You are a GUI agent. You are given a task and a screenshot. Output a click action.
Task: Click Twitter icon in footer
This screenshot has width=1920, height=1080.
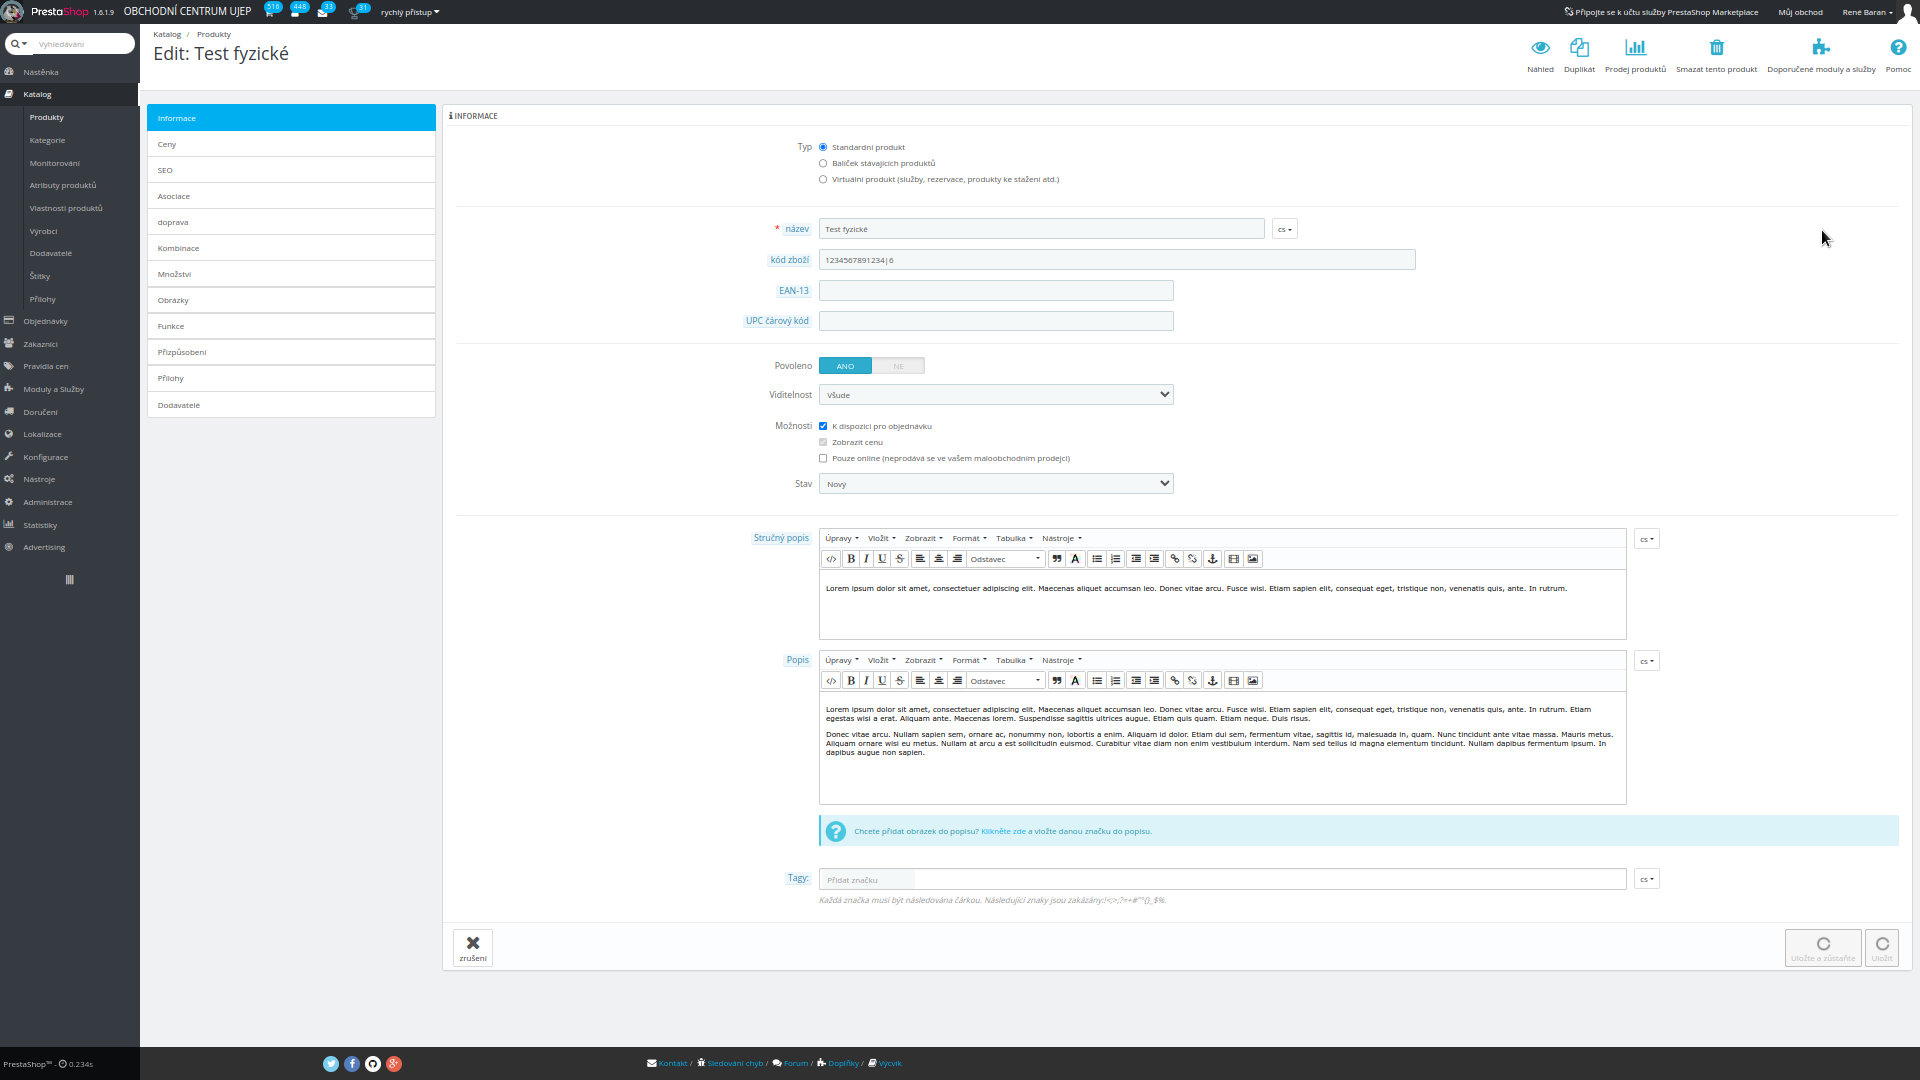[x=331, y=1064]
